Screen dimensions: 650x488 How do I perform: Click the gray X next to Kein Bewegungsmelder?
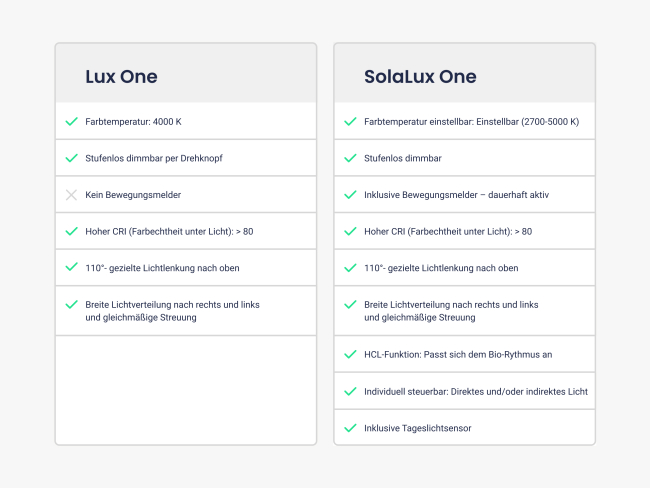tap(71, 195)
